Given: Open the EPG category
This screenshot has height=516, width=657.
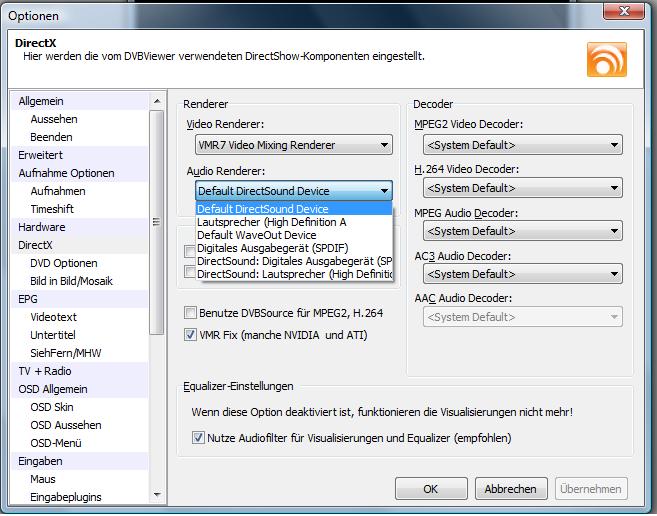Looking at the screenshot, I should coord(80,299).
